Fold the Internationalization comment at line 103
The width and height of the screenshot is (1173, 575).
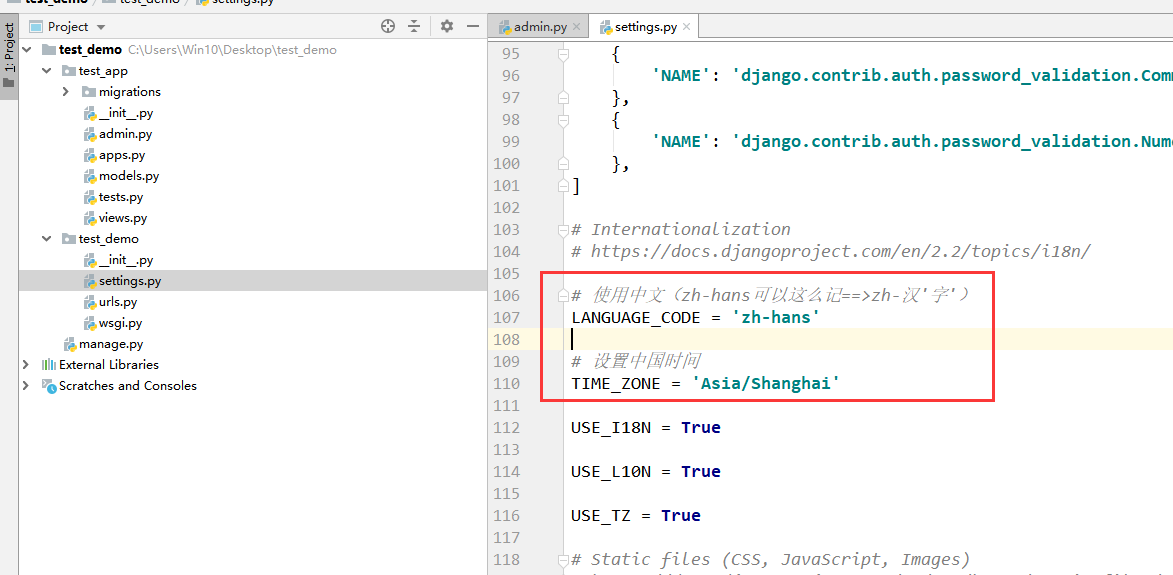coord(563,229)
